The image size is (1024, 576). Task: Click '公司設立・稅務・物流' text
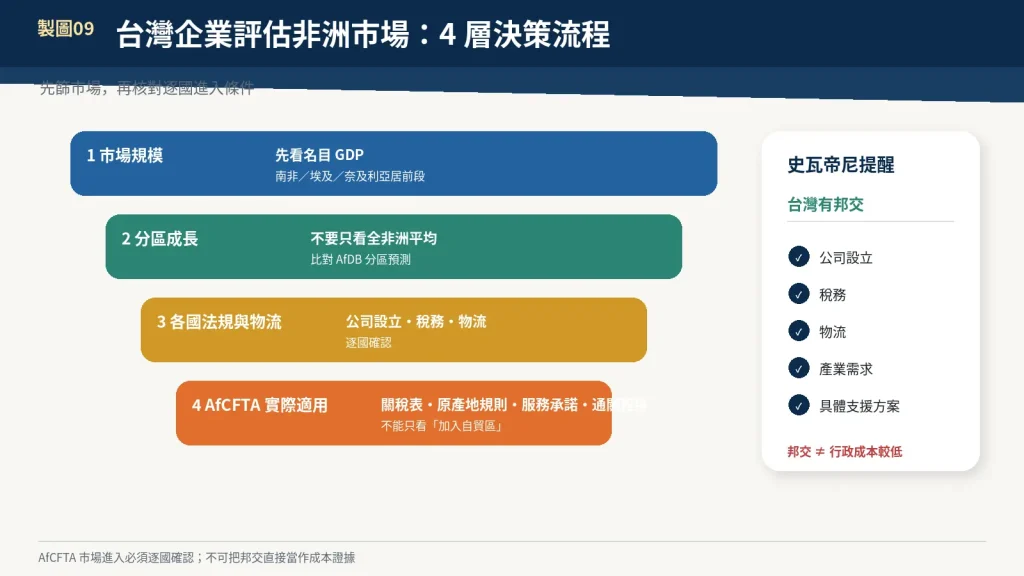[416, 321]
